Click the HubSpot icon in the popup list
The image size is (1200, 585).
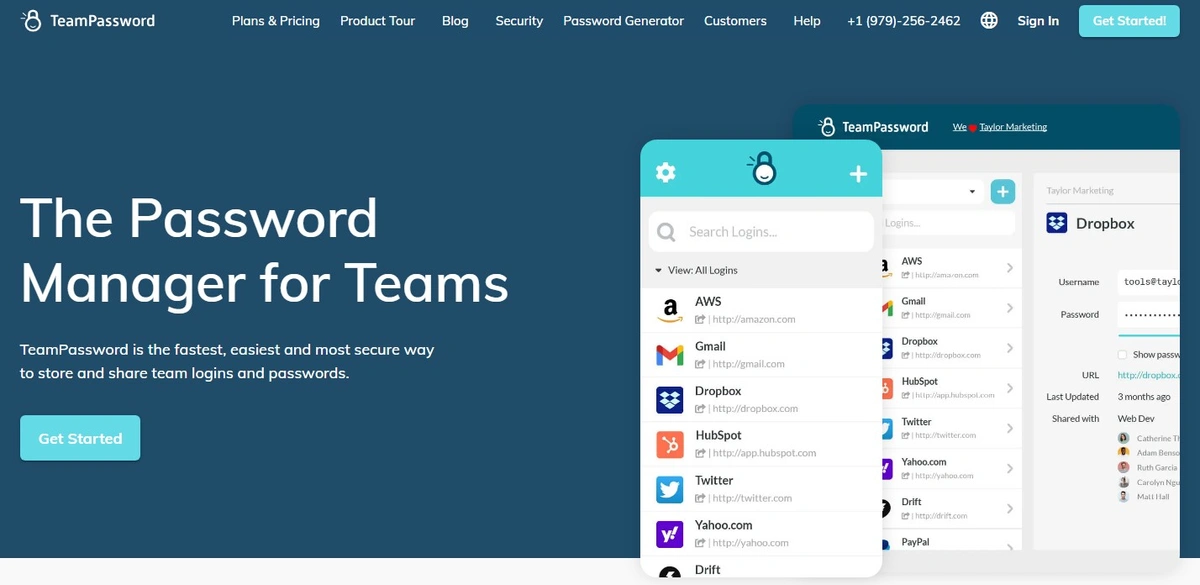(x=669, y=444)
